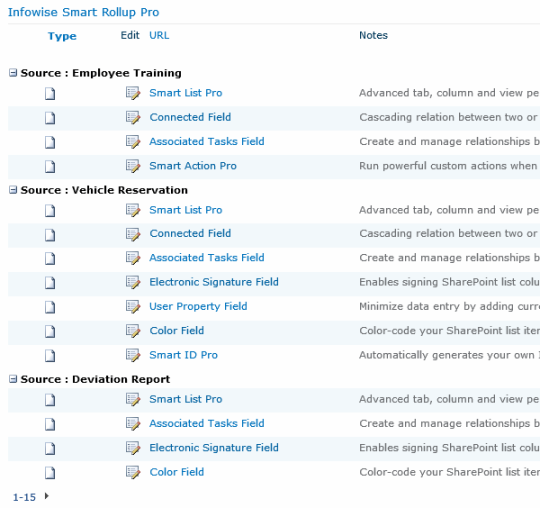This screenshot has width=540, height=508.
Task: Click document type icon for Smart List Pro under Employee Training
Action: click(x=50, y=93)
